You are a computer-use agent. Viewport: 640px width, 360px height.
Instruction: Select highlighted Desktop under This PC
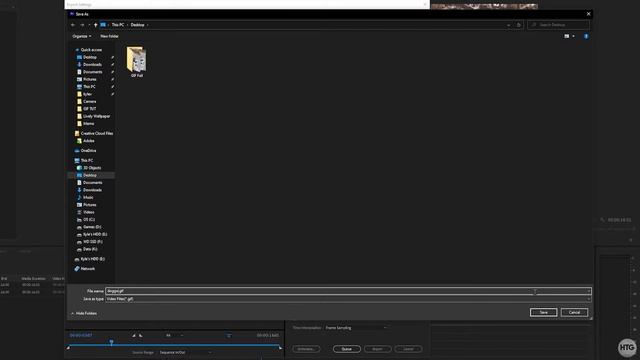point(90,175)
